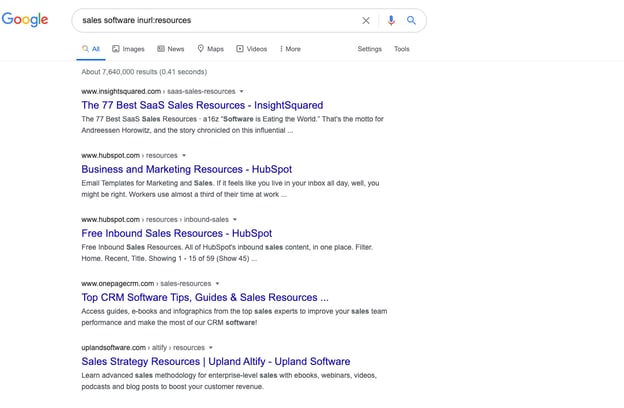The image size is (624, 408).
Task: Start voice search with microphone icon
Action: tap(391, 20)
